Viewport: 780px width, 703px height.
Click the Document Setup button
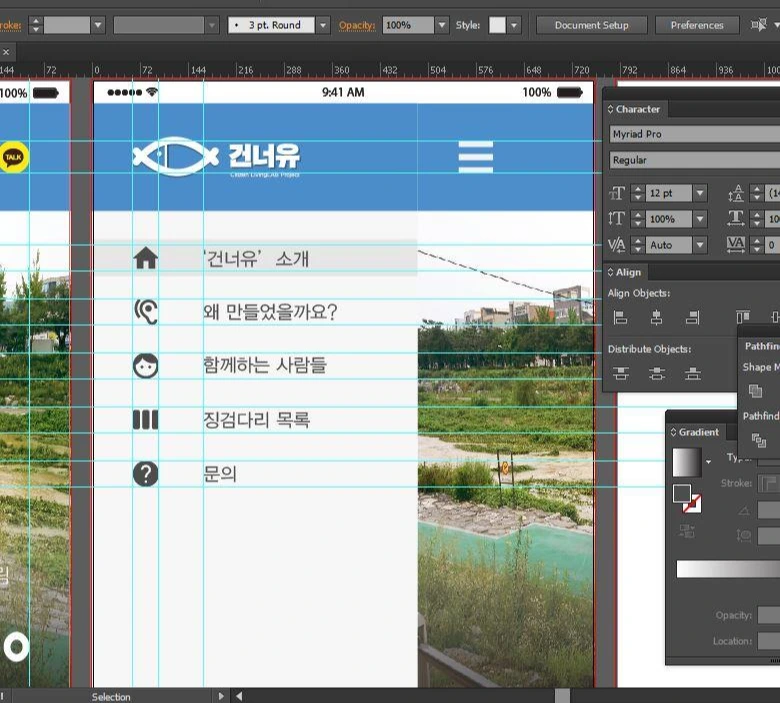[591, 25]
